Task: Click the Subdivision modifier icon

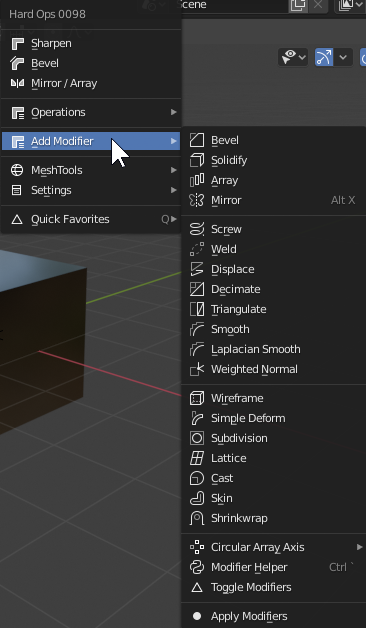Action: point(197,438)
